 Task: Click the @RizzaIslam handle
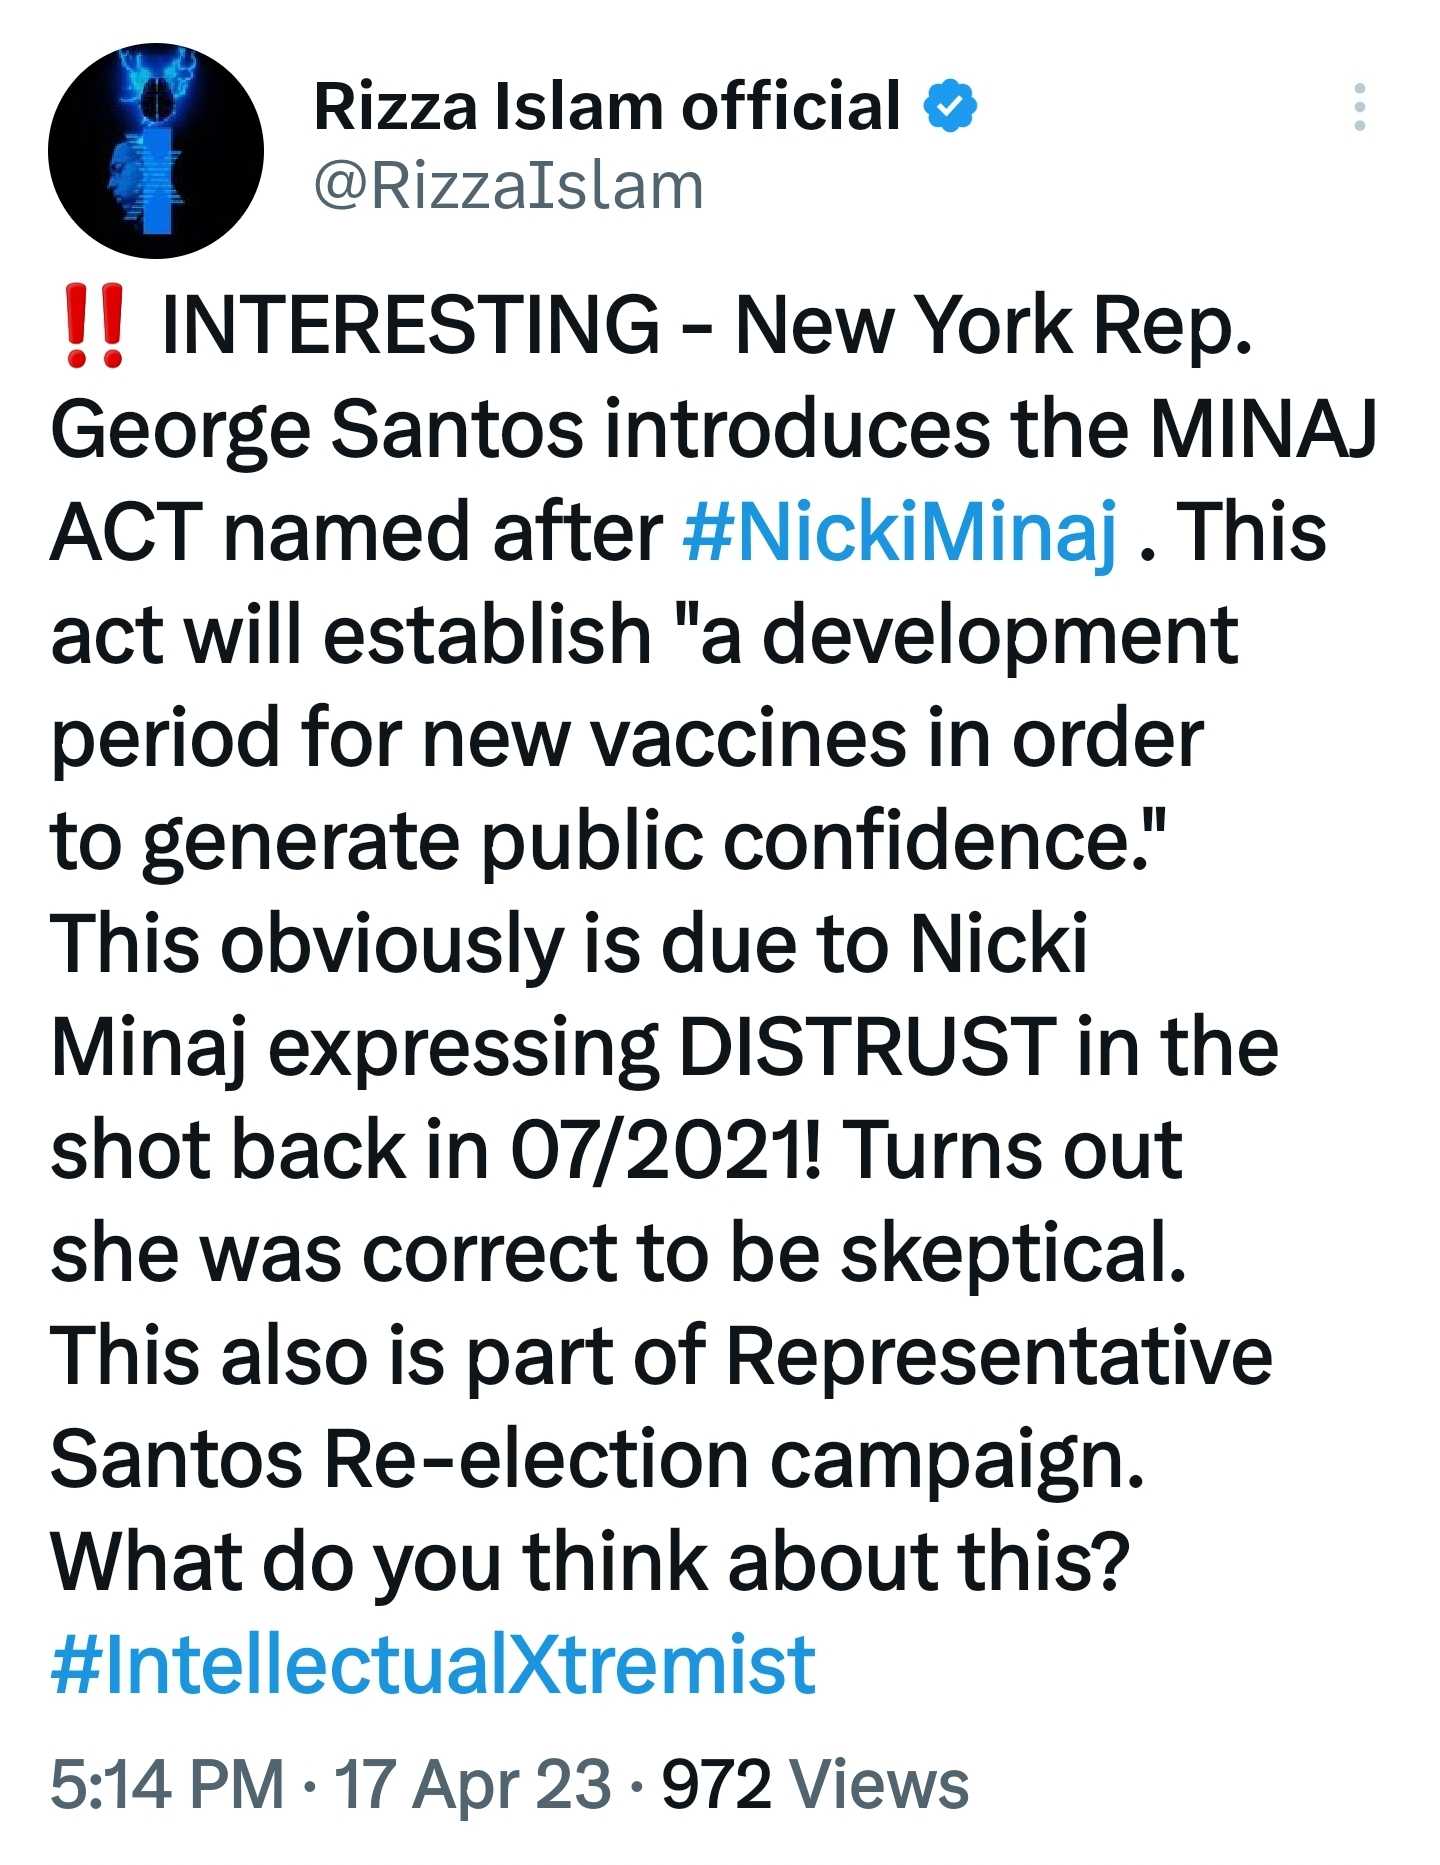click(x=509, y=187)
